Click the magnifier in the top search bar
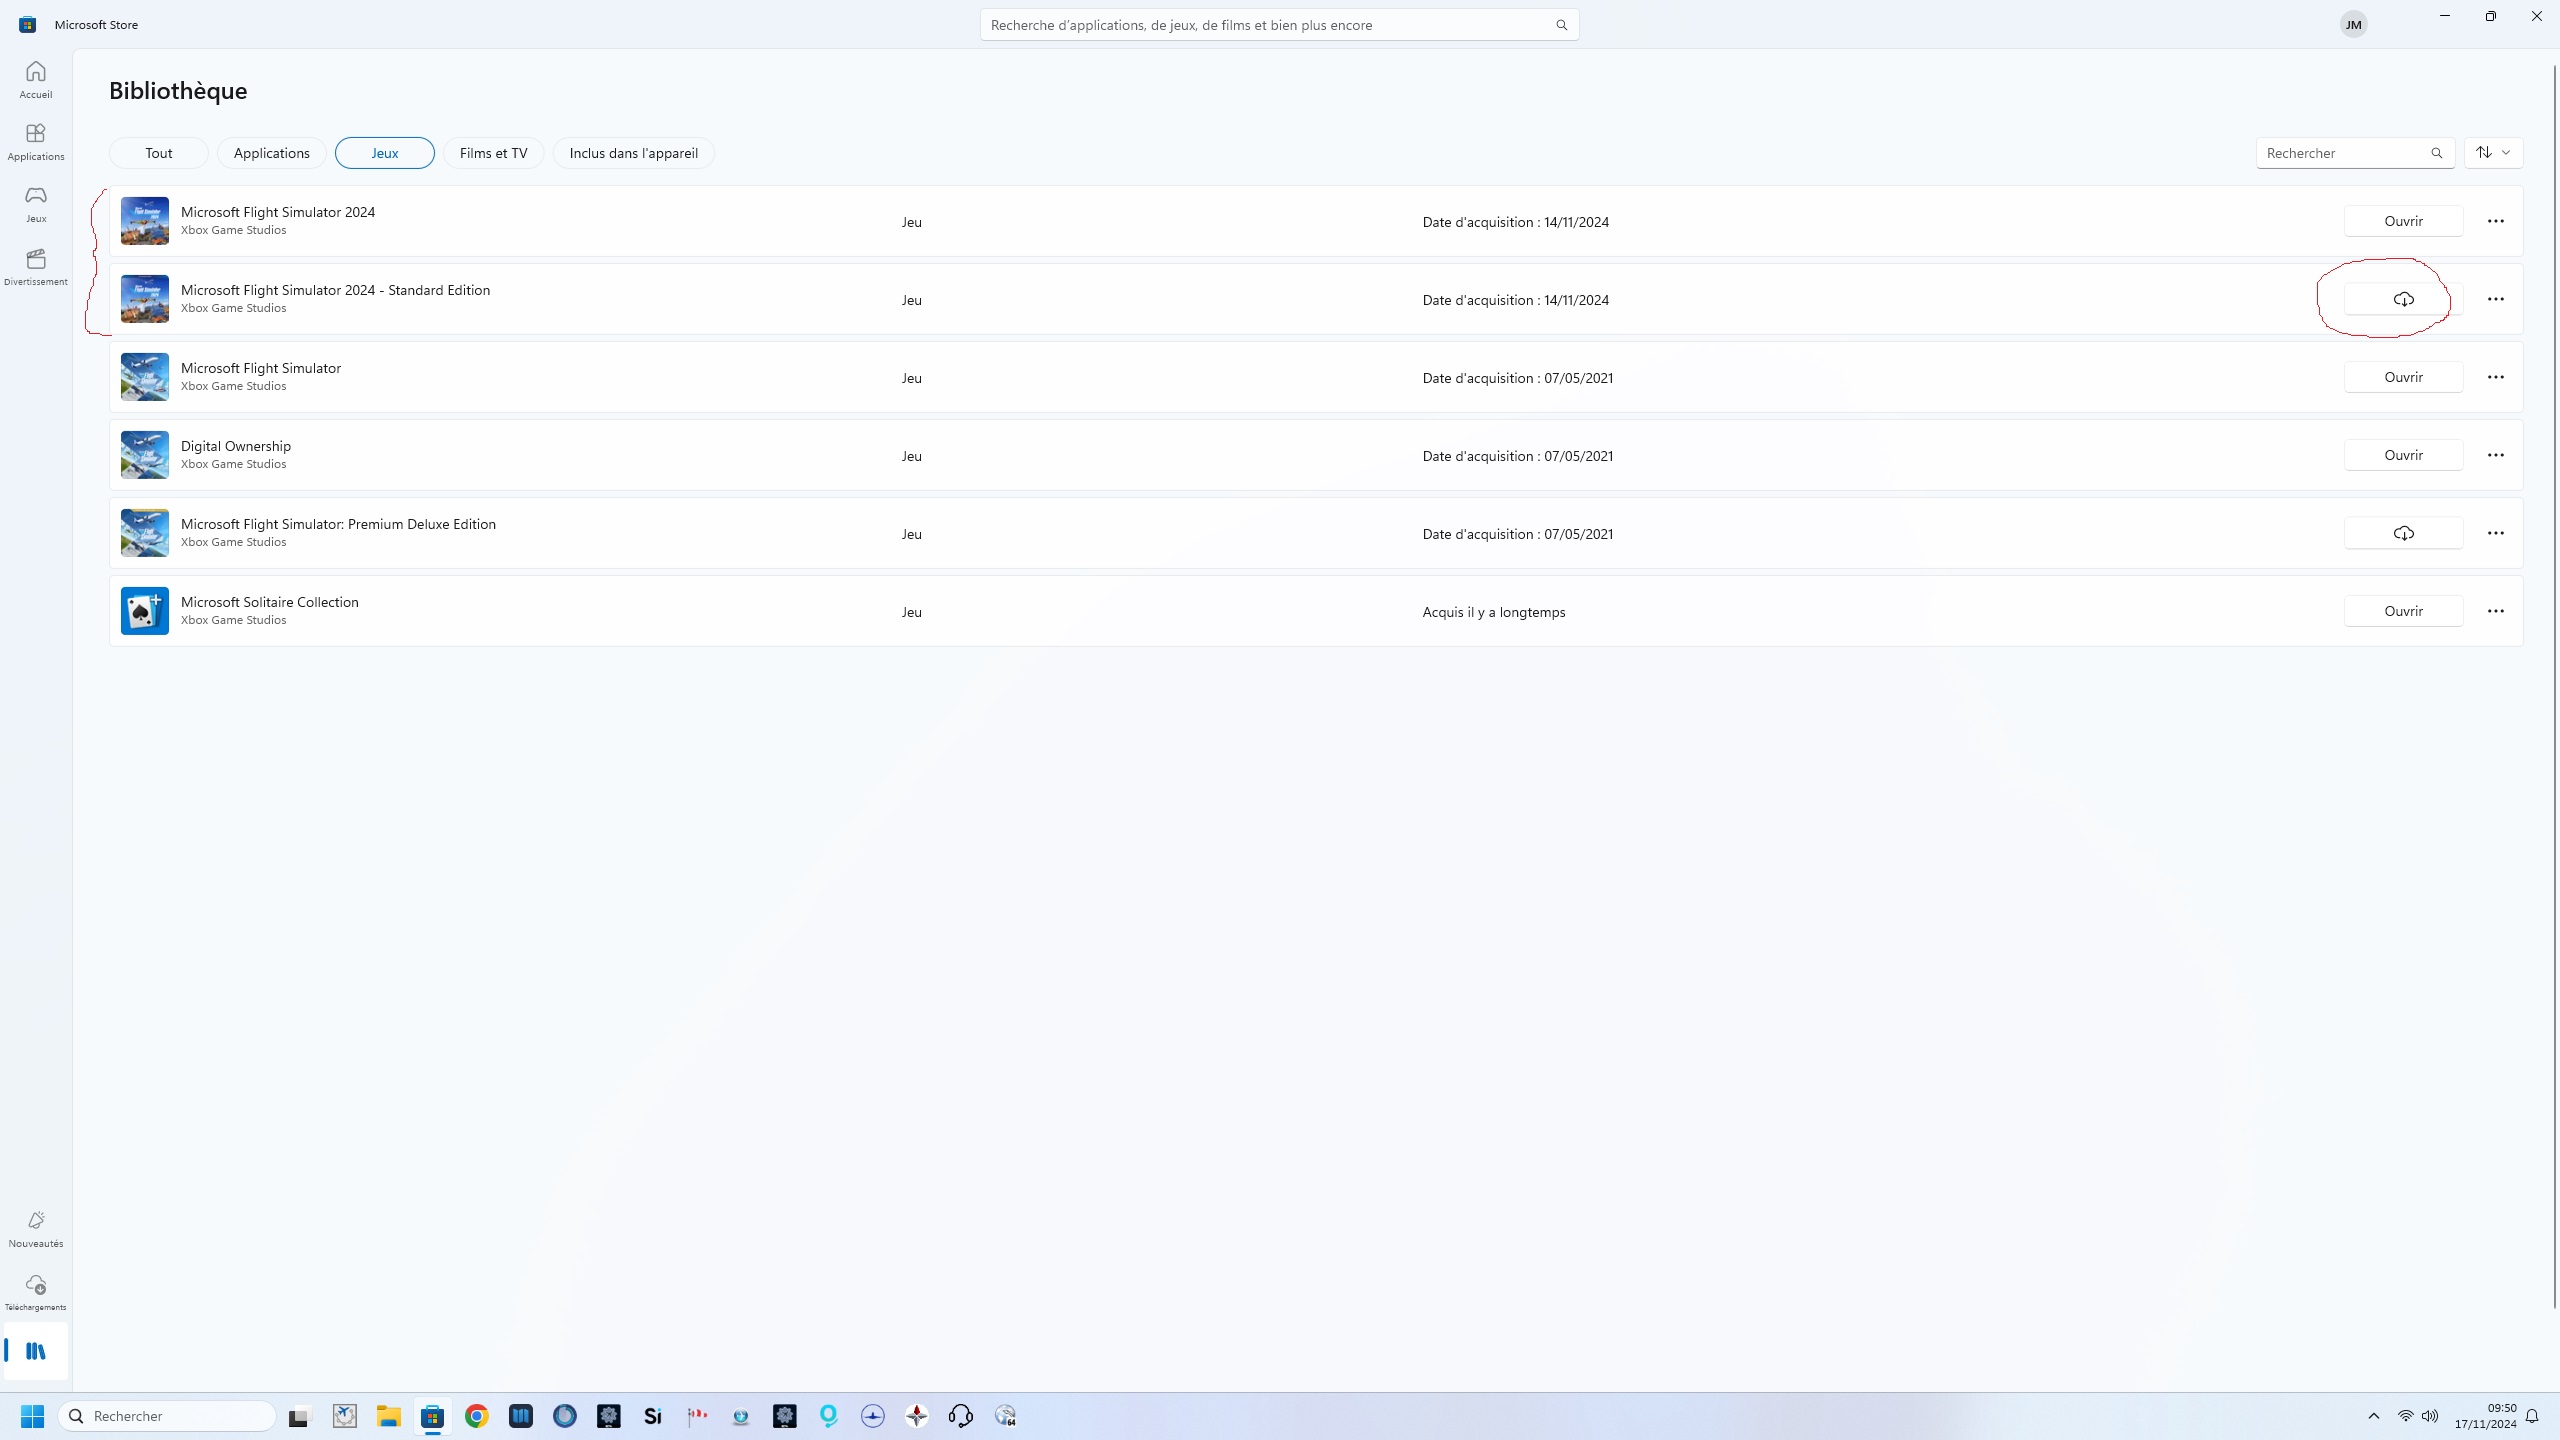The height and width of the screenshot is (1440, 2560). (x=1561, y=25)
